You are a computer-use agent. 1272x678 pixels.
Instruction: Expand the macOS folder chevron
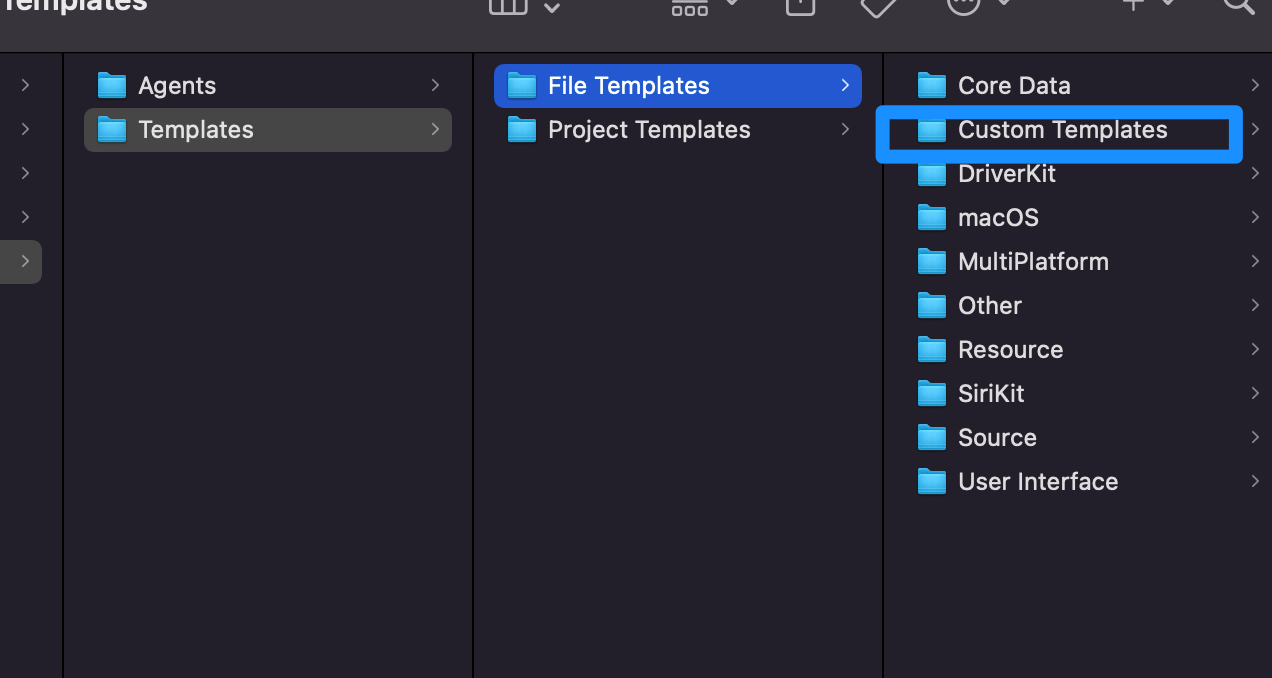(x=1255, y=218)
